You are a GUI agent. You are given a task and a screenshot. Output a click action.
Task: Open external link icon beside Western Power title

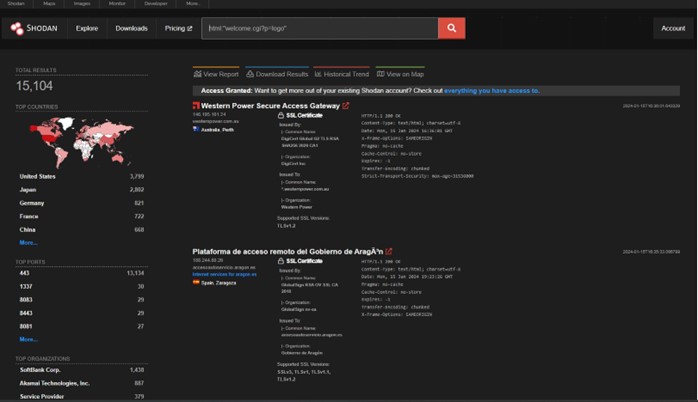(345, 106)
